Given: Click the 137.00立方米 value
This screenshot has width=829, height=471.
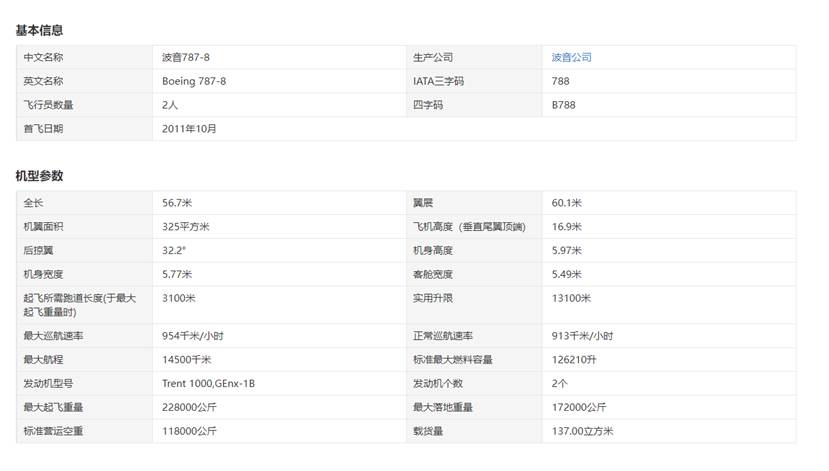Looking at the screenshot, I should (x=583, y=431).
